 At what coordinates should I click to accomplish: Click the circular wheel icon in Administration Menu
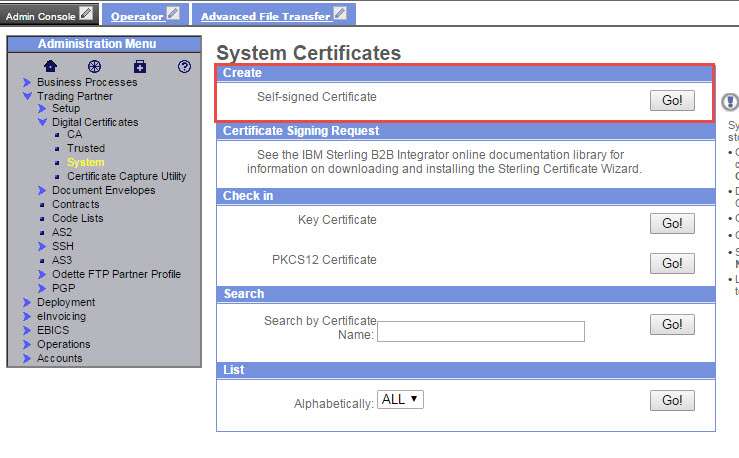coord(95,67)
